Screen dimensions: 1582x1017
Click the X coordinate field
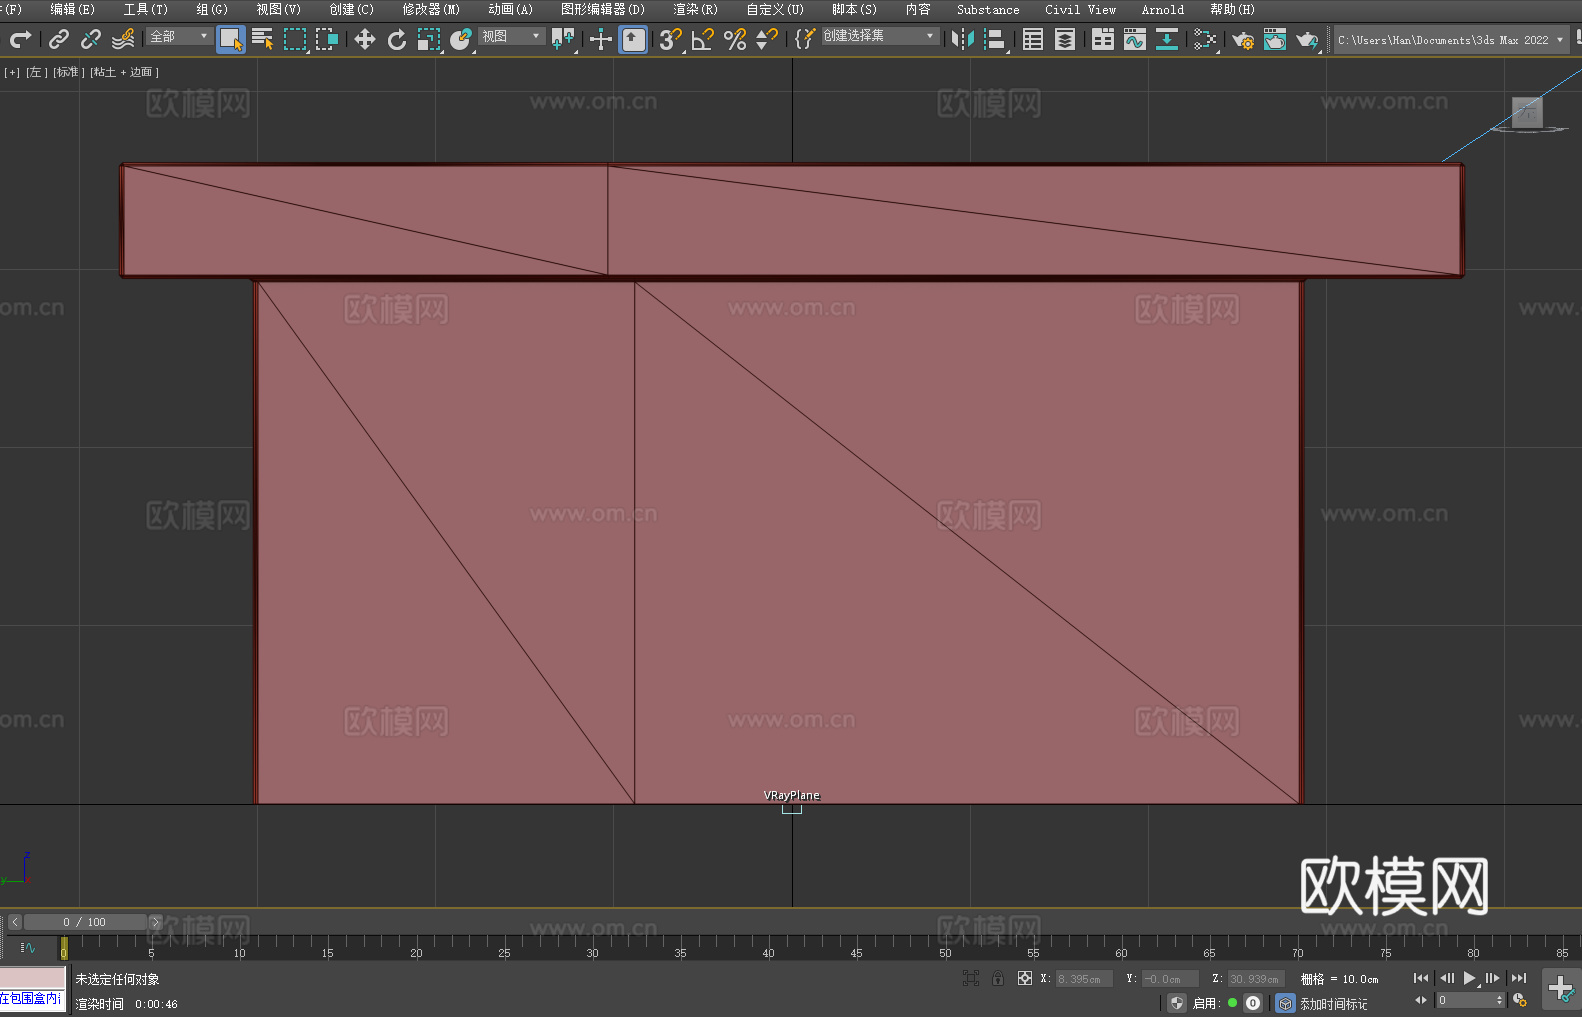(1084, 979)
